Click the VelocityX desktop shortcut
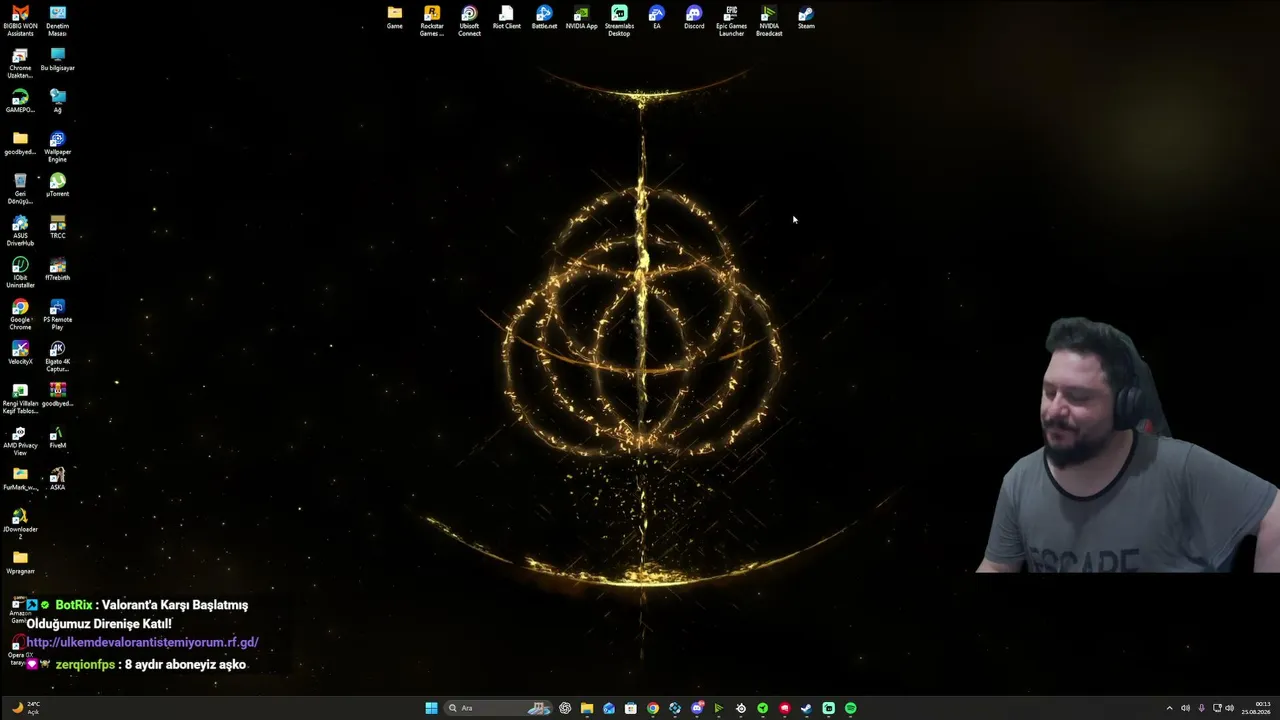 pos(20,354)
